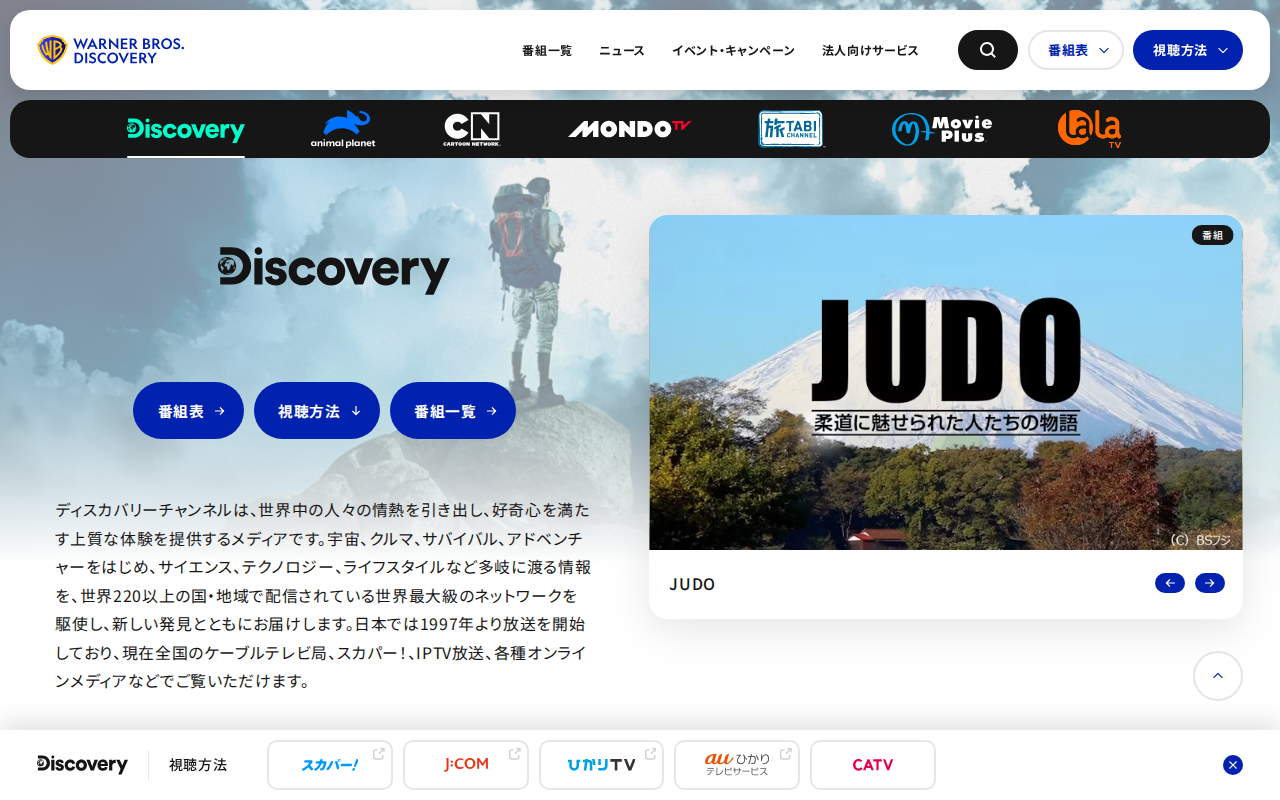Click the 番組 tag on the JUDO card

pyautogui.click(x=1212, y=235)
